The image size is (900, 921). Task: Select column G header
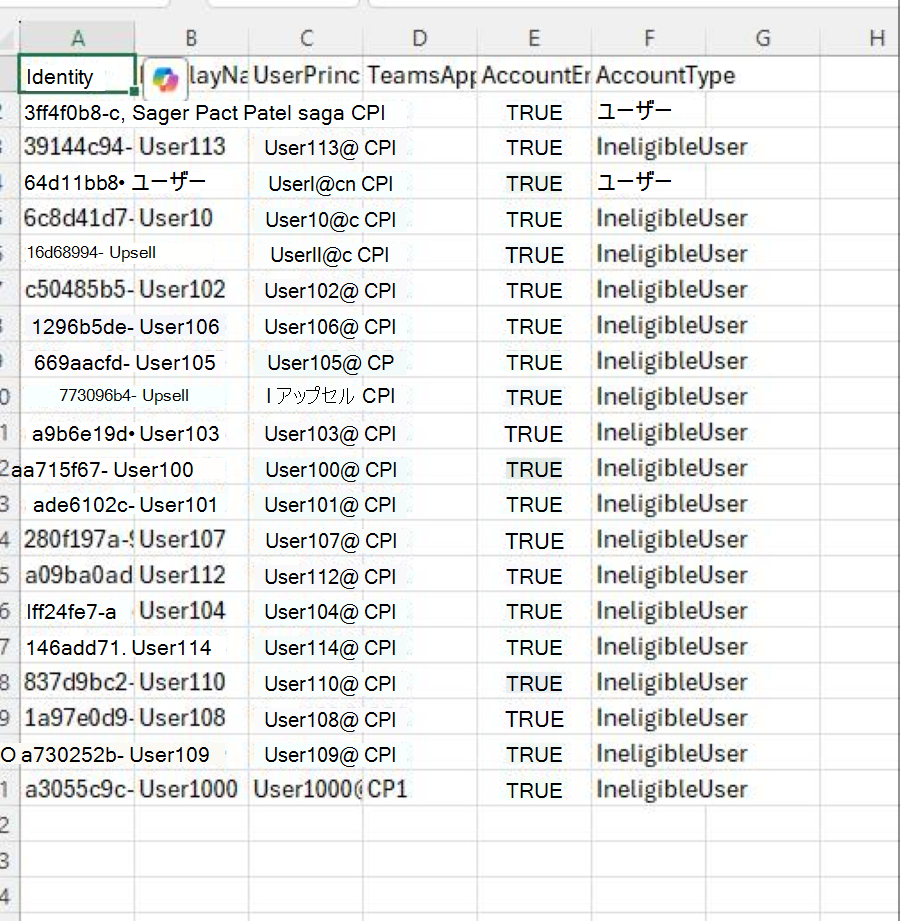(x=763, y=38)
